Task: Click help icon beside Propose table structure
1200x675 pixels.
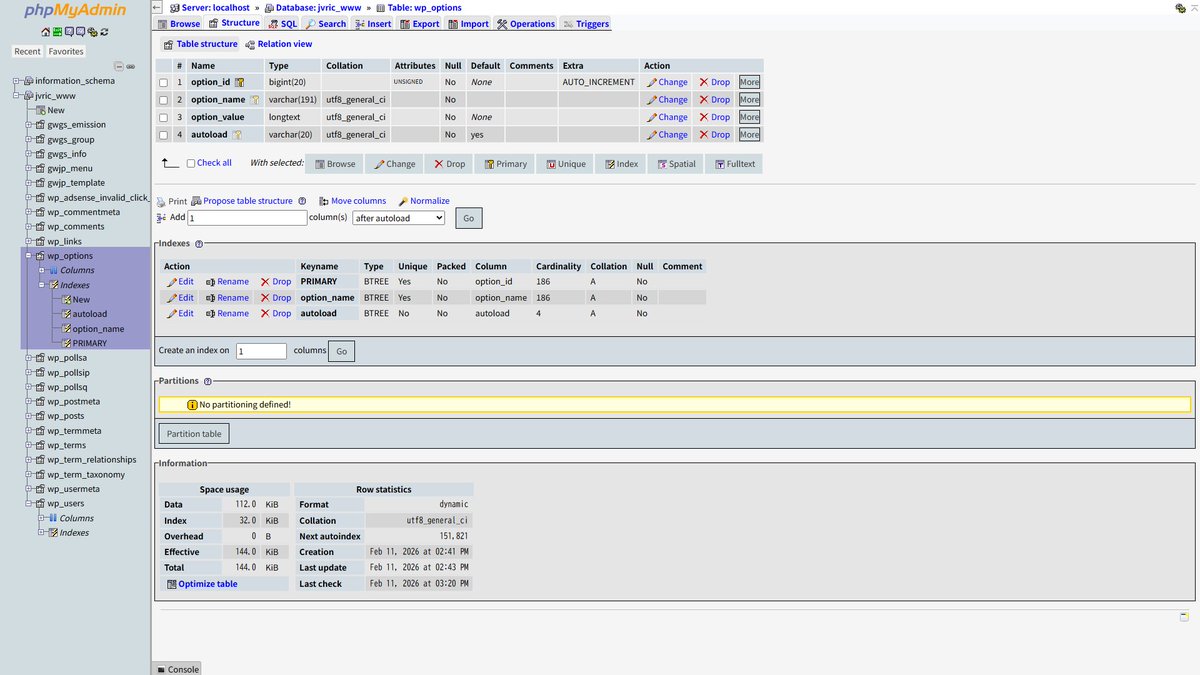Action: click(x=302, y=201)
